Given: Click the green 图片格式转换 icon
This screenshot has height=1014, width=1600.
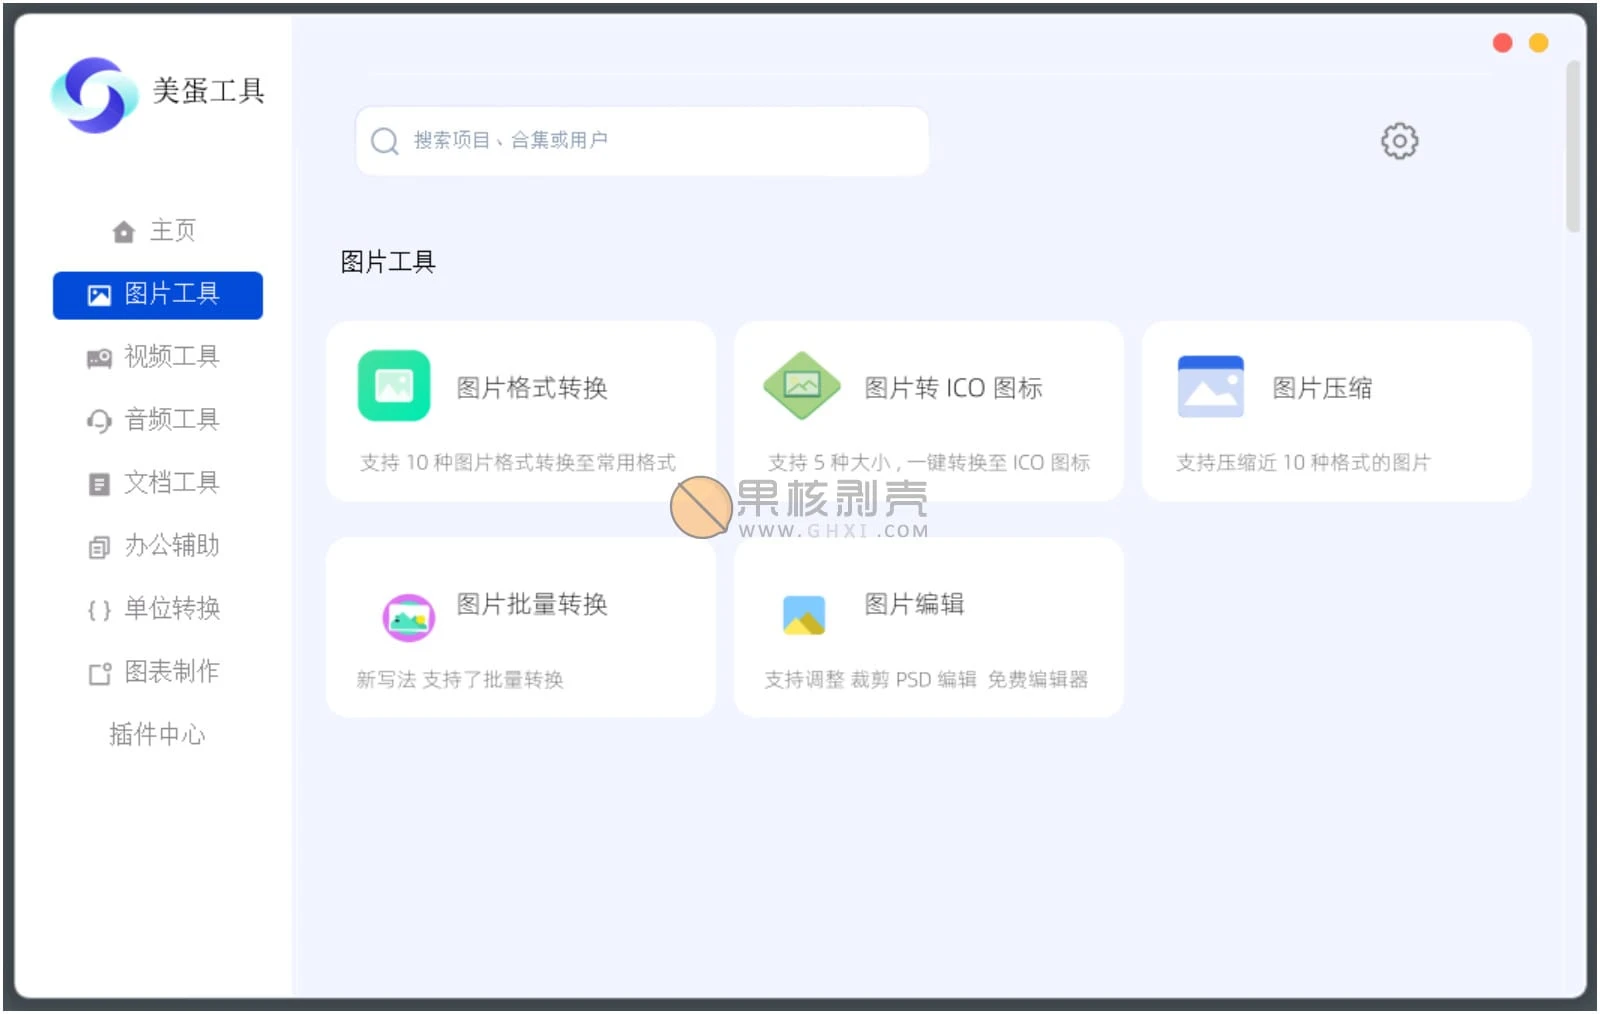Looking at the screenshot, I should [394, 386].
